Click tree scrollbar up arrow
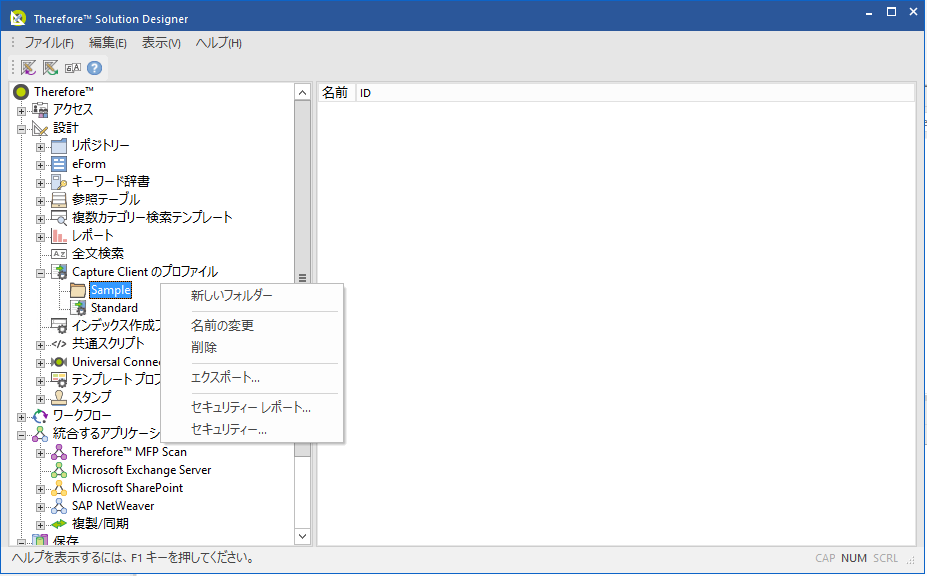Screen dimensions: 927x576 pyautogui.click(x=302, y=92)
